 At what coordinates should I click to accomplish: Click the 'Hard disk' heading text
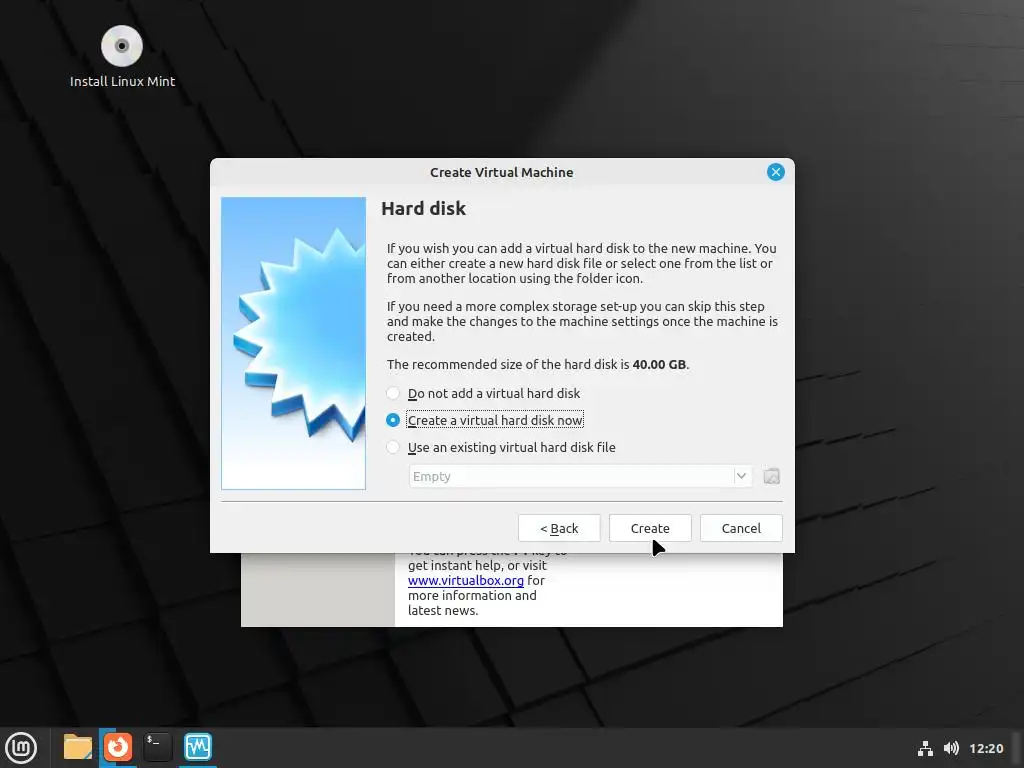423,208
